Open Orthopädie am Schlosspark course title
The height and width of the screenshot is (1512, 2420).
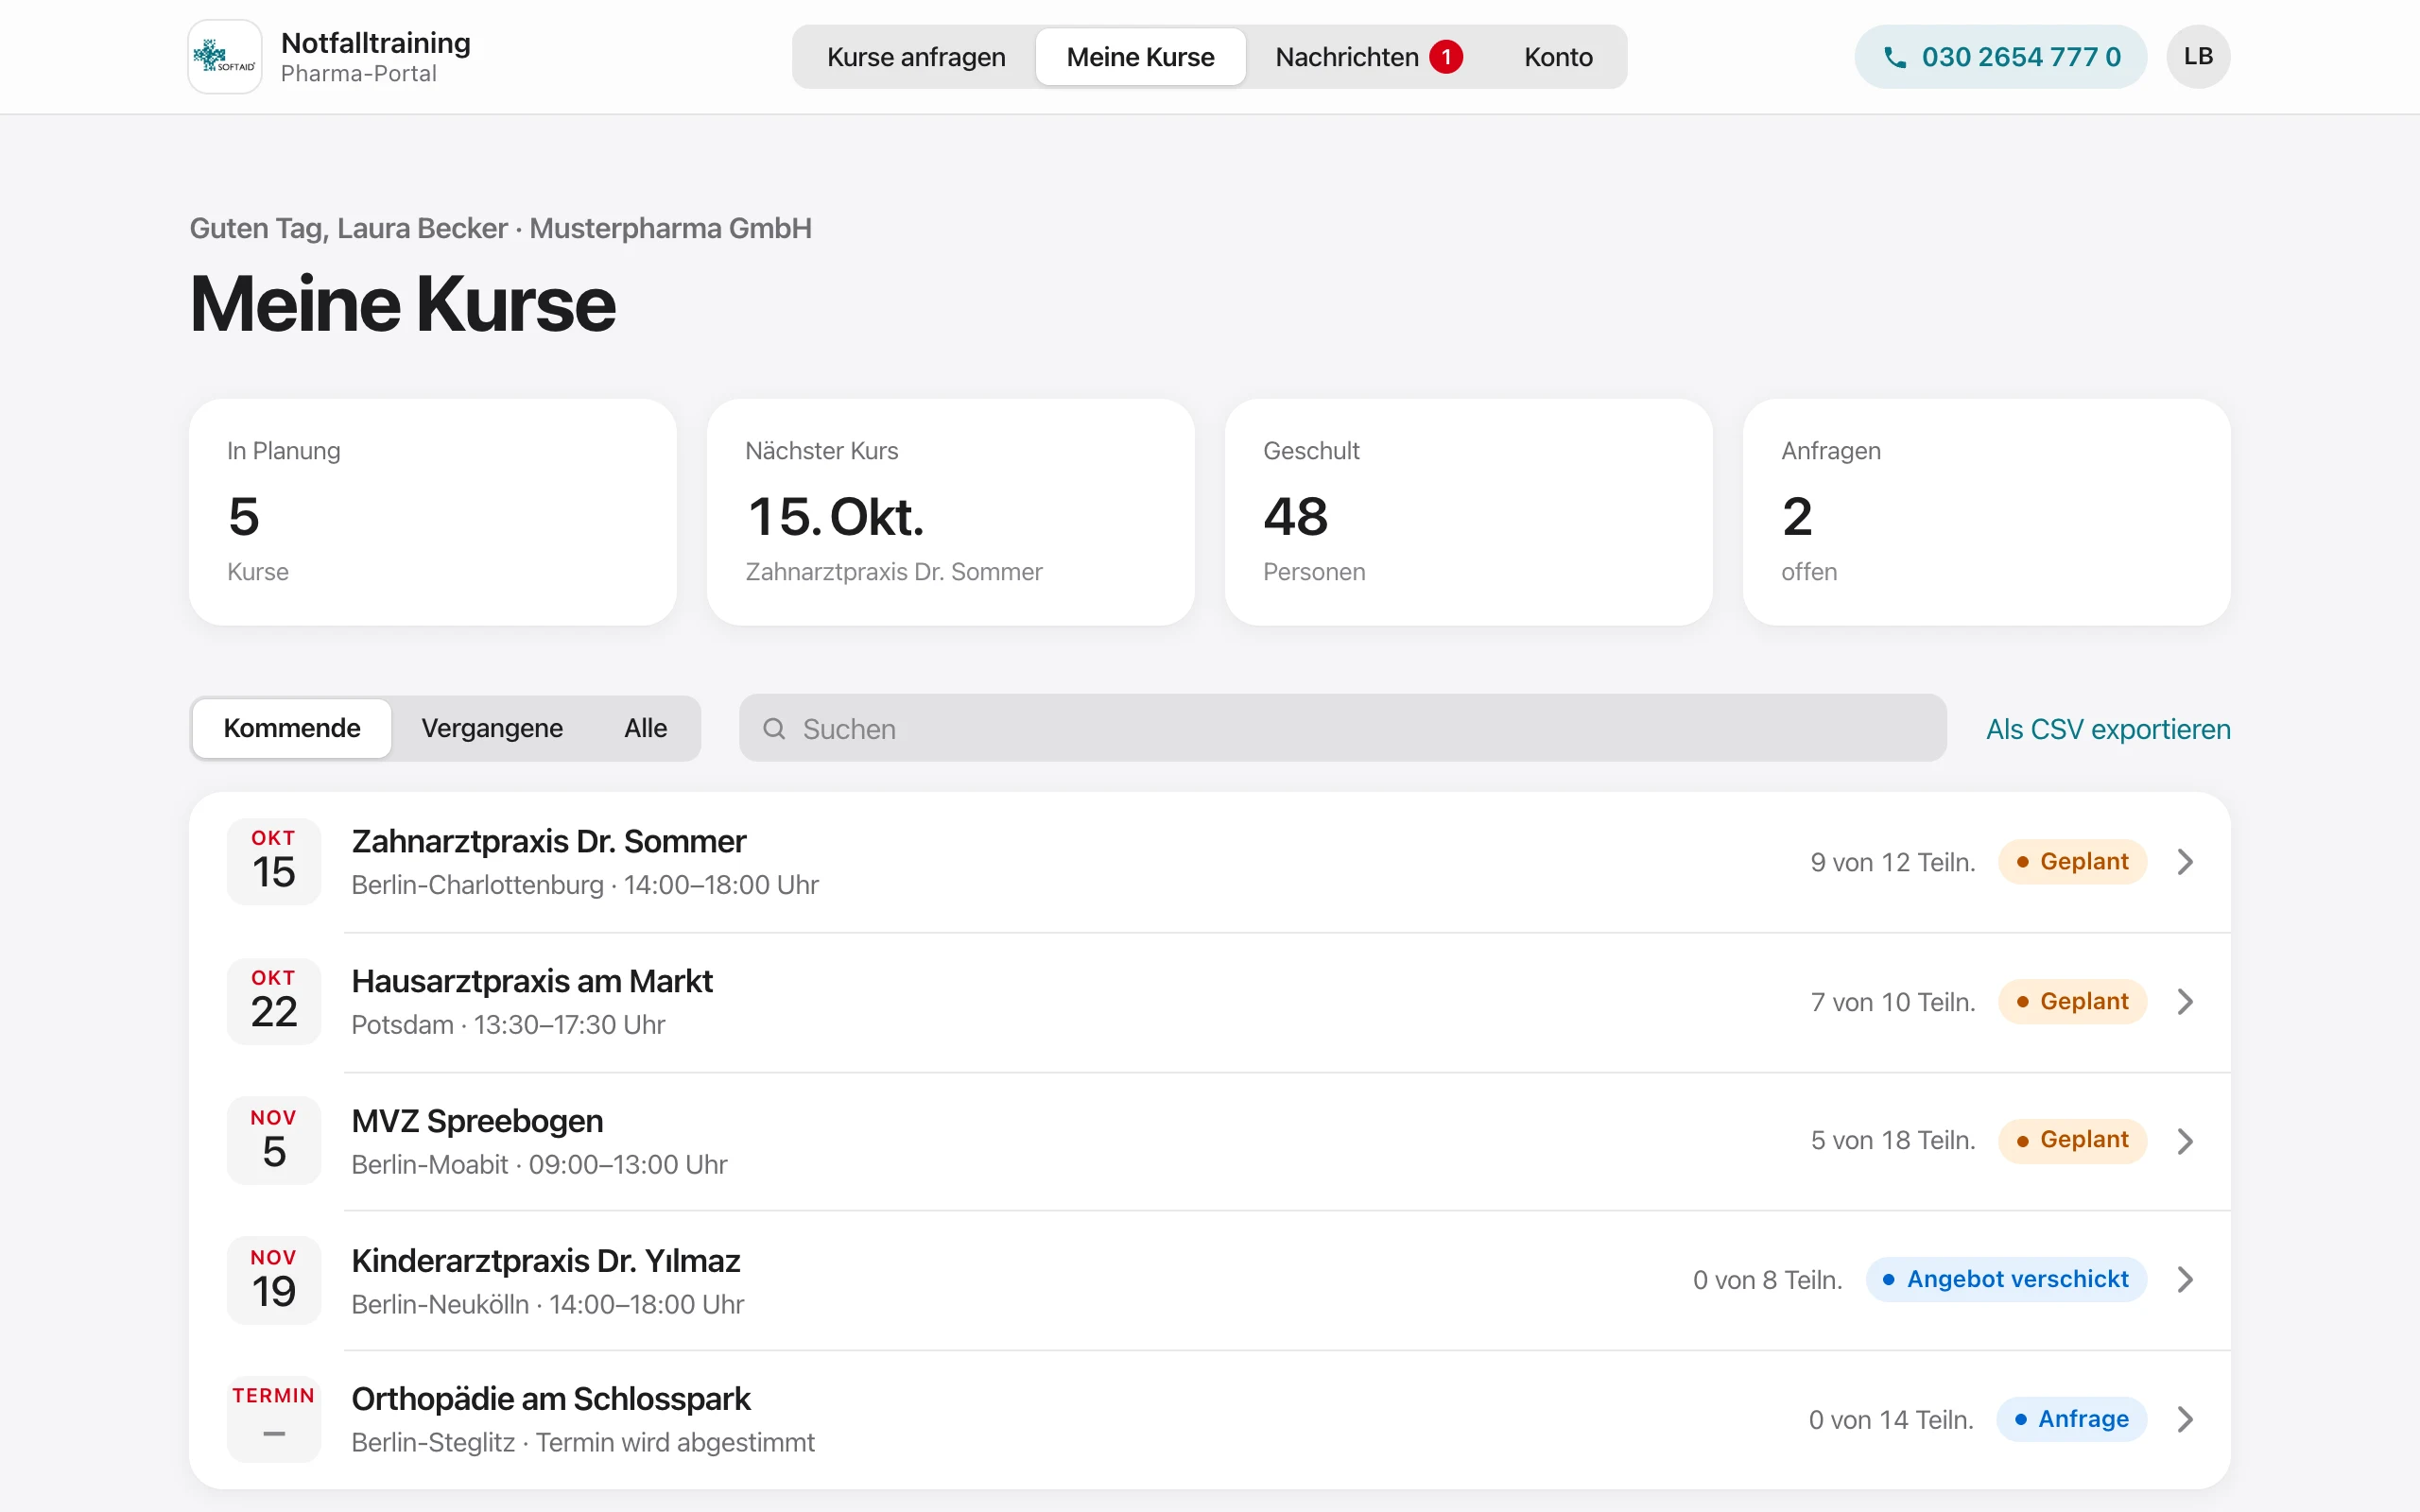[x=550, y=1400]
